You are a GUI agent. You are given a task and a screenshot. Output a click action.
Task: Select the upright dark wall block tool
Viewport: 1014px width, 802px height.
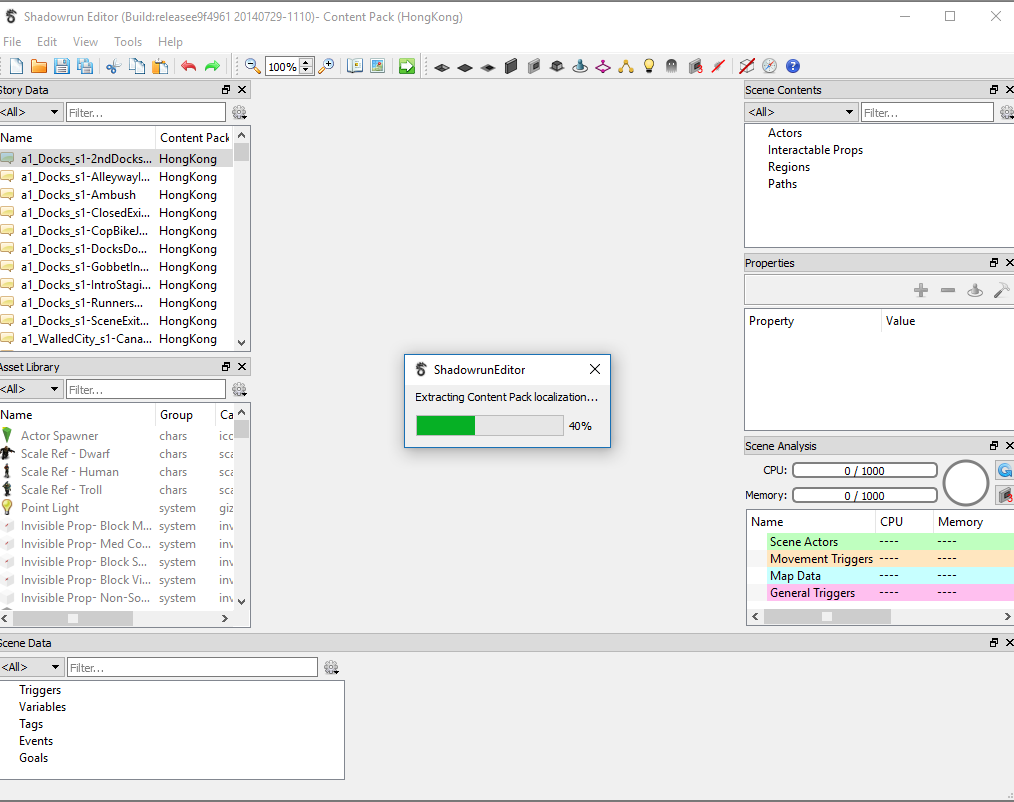[x=511, y=66]
